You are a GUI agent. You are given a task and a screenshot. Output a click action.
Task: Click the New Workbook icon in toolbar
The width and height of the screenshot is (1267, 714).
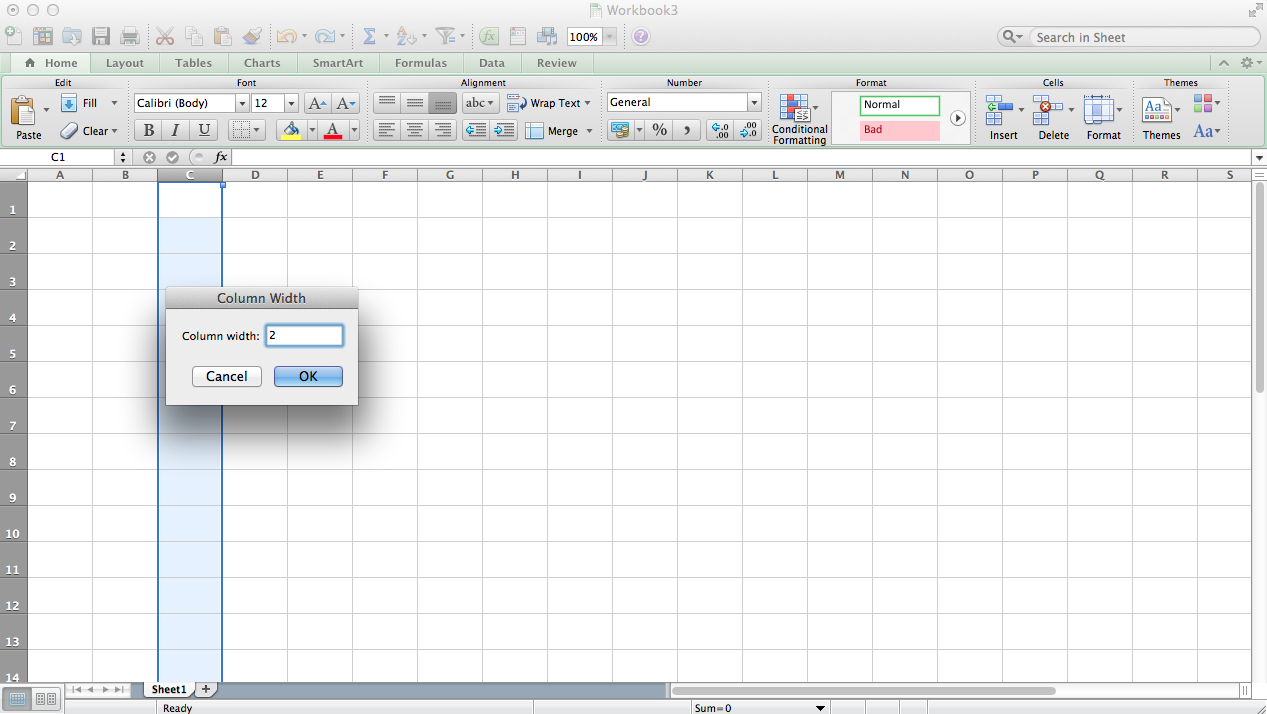pos(13,36)
